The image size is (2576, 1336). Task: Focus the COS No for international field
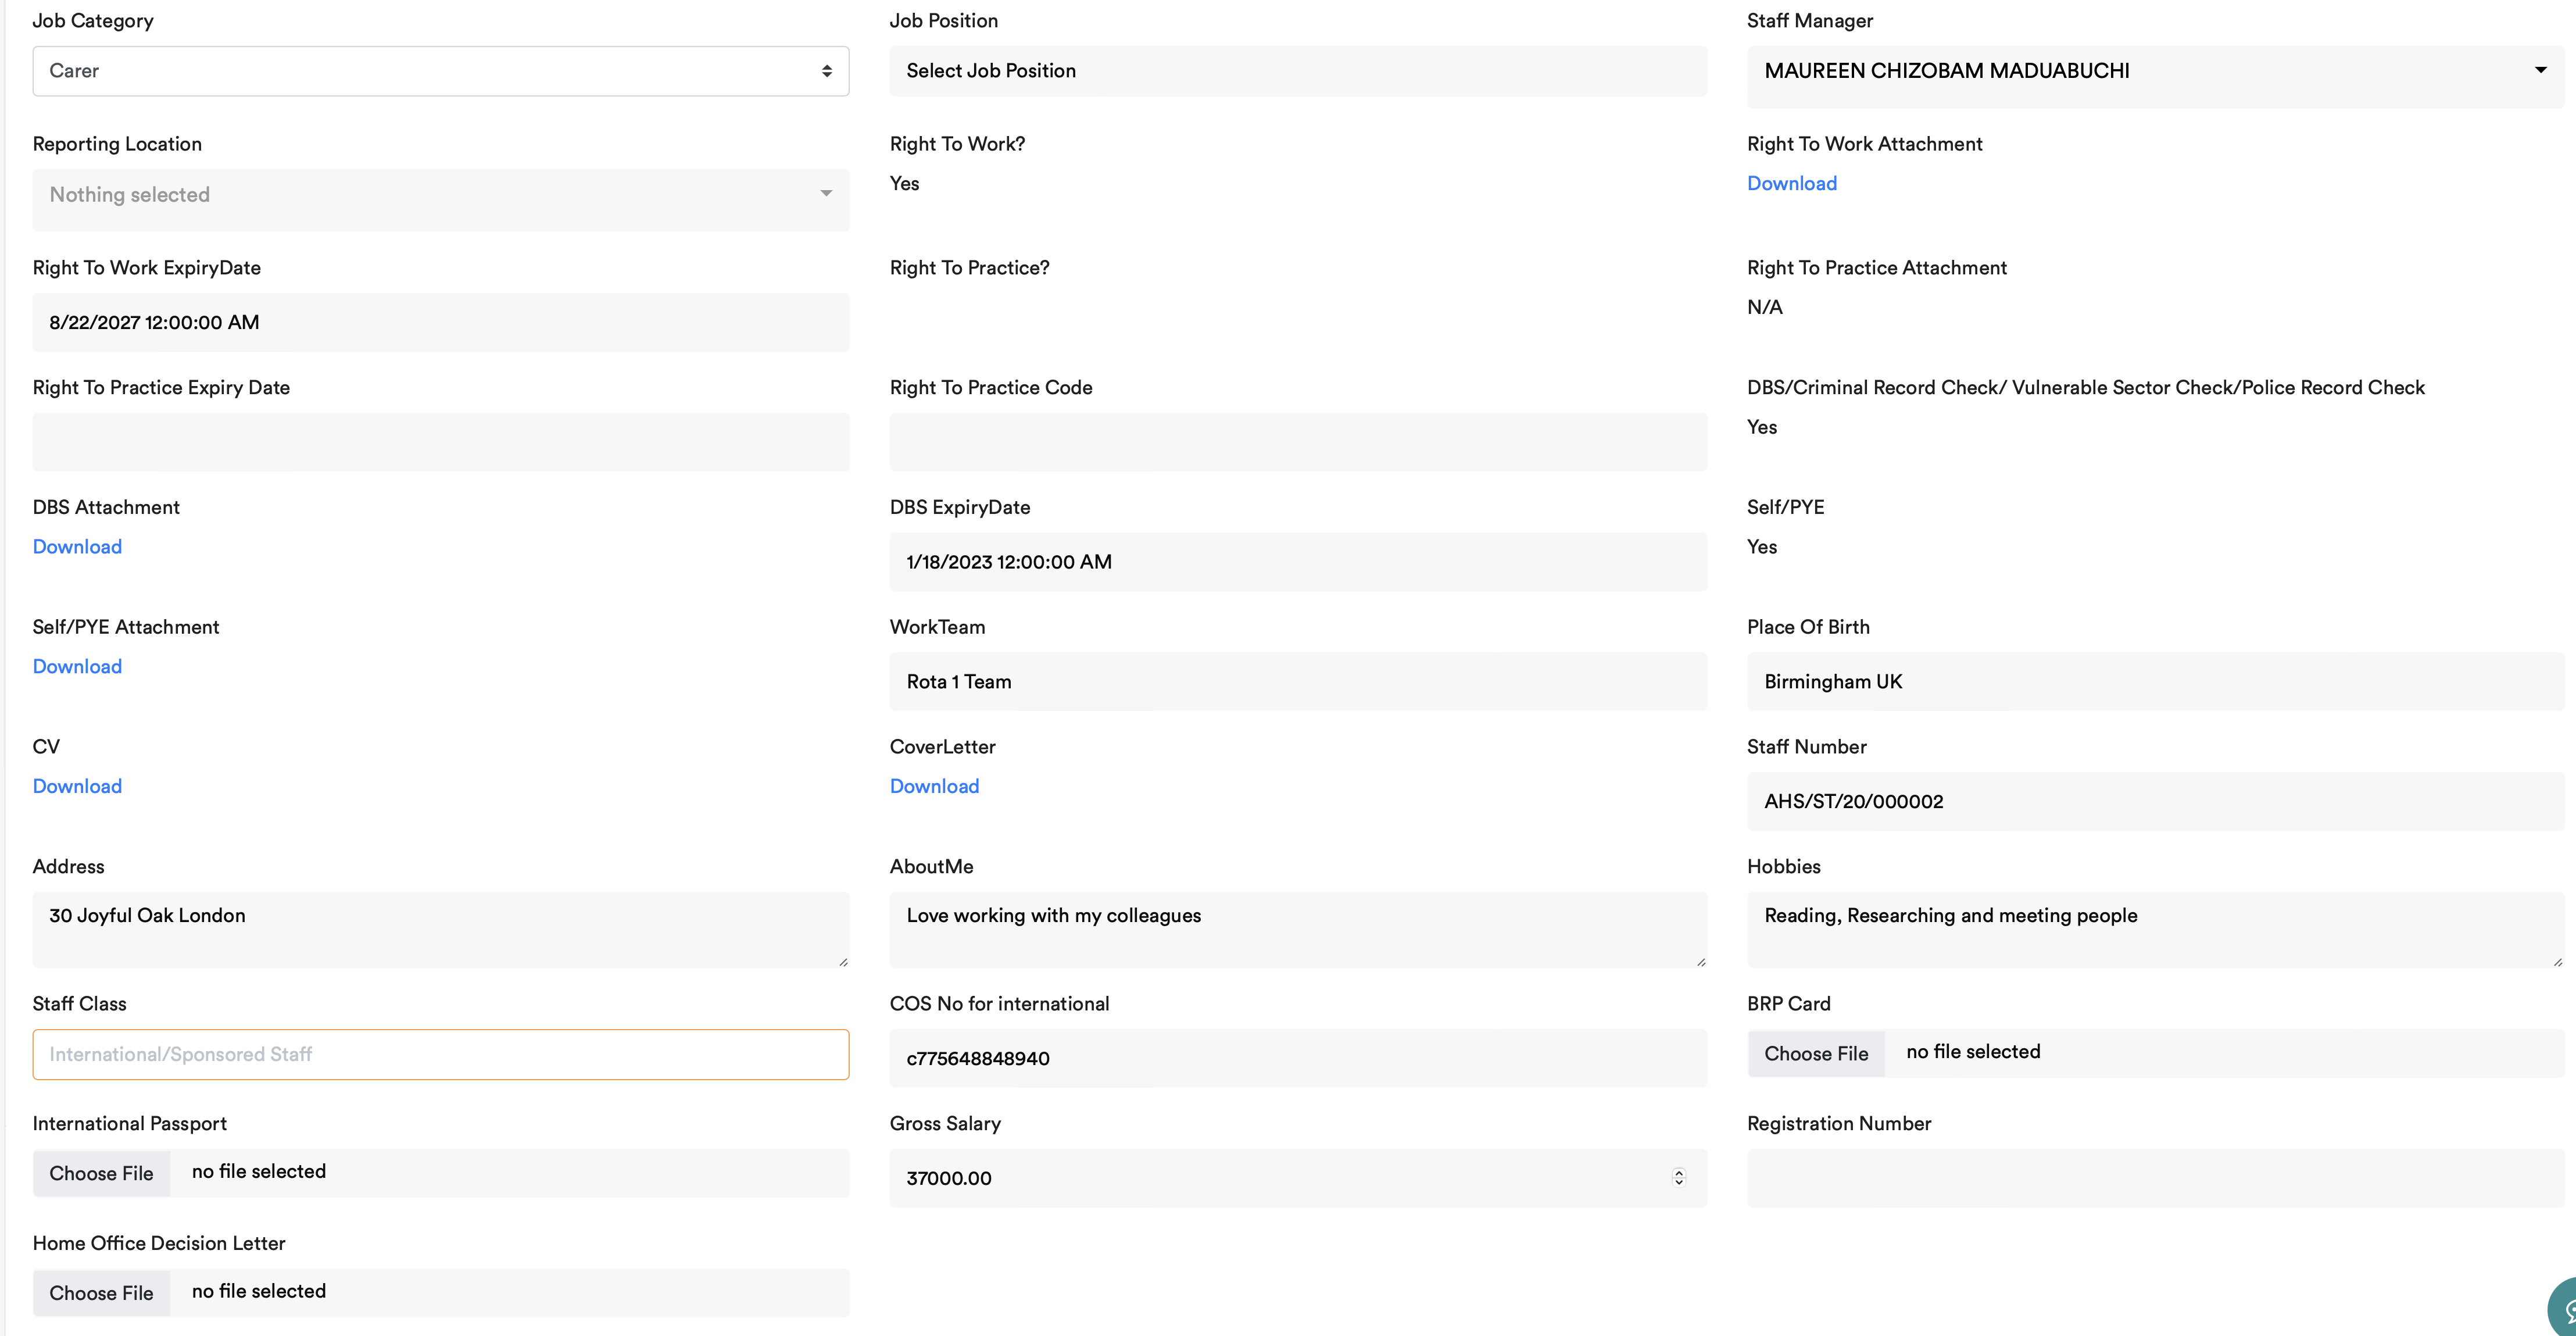(1297, 1059)
